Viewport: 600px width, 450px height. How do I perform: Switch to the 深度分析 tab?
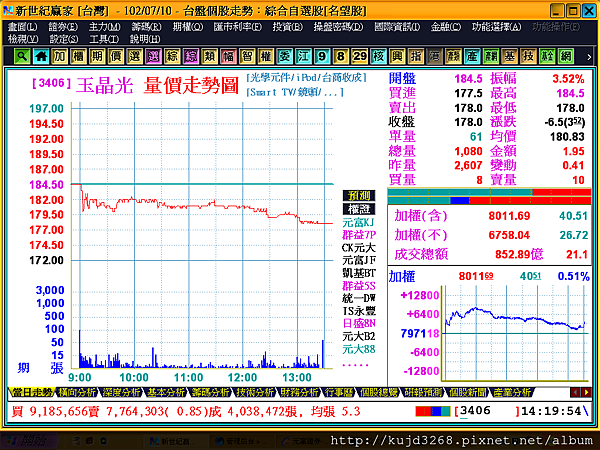coord(121,392)
